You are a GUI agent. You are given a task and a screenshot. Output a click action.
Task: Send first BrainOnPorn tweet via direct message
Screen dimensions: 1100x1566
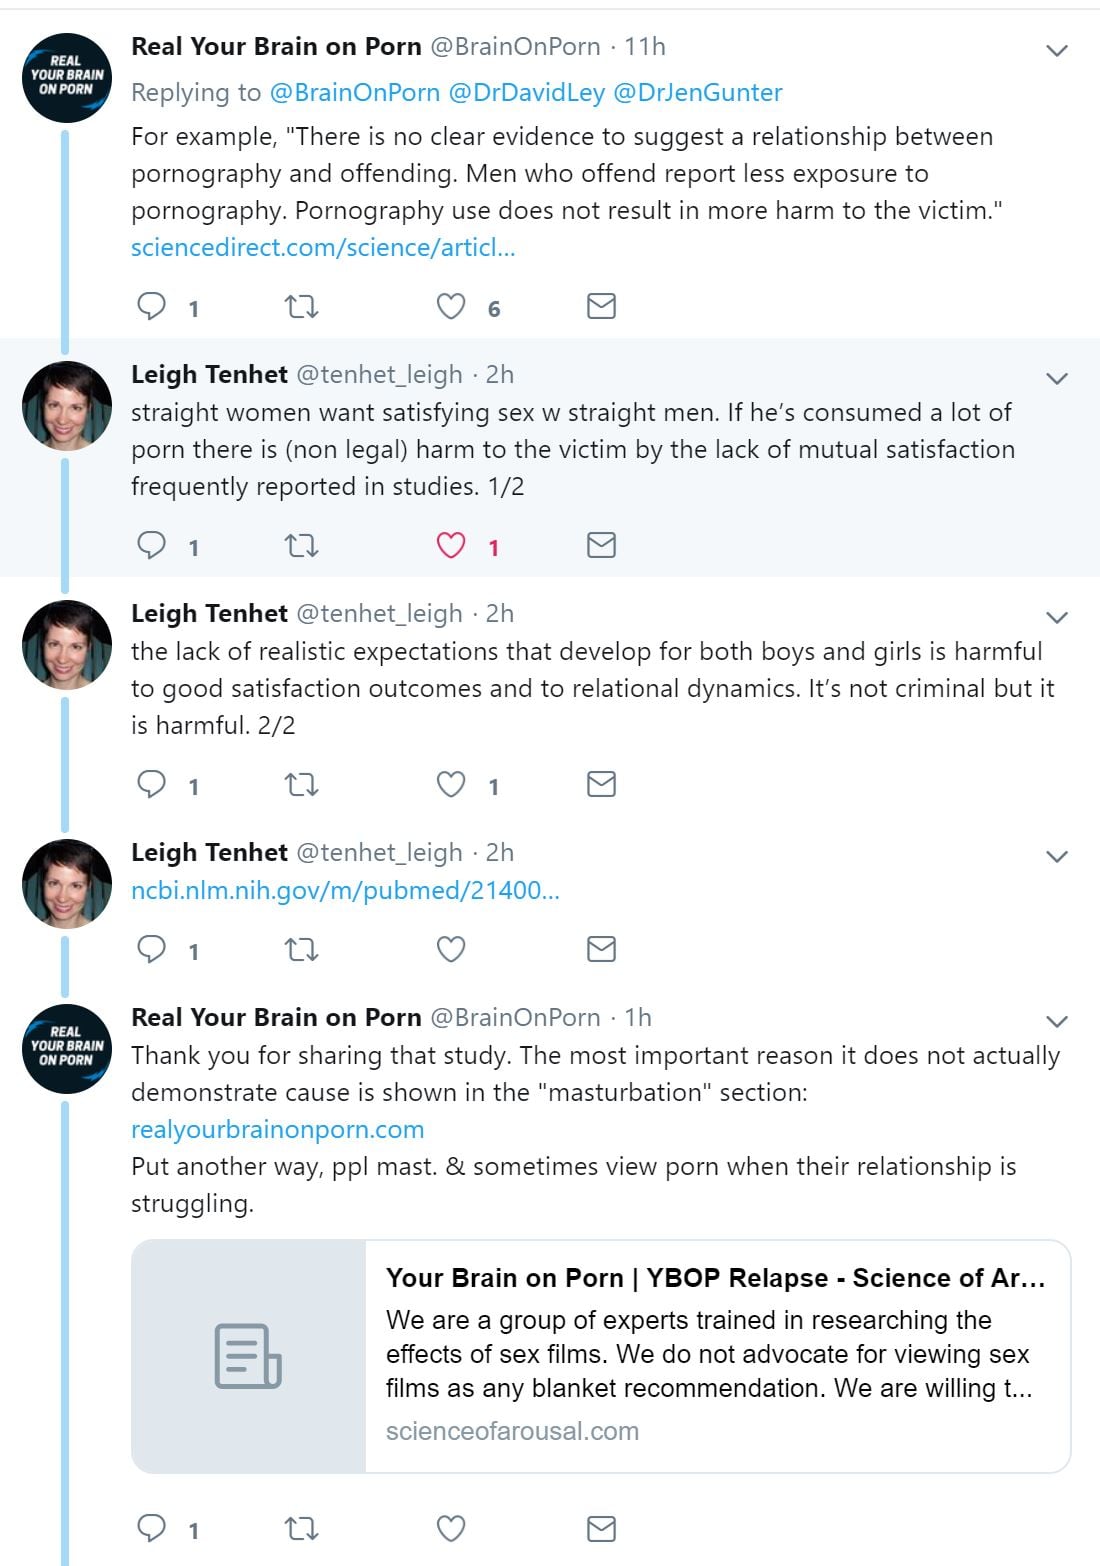pos(601,306)
